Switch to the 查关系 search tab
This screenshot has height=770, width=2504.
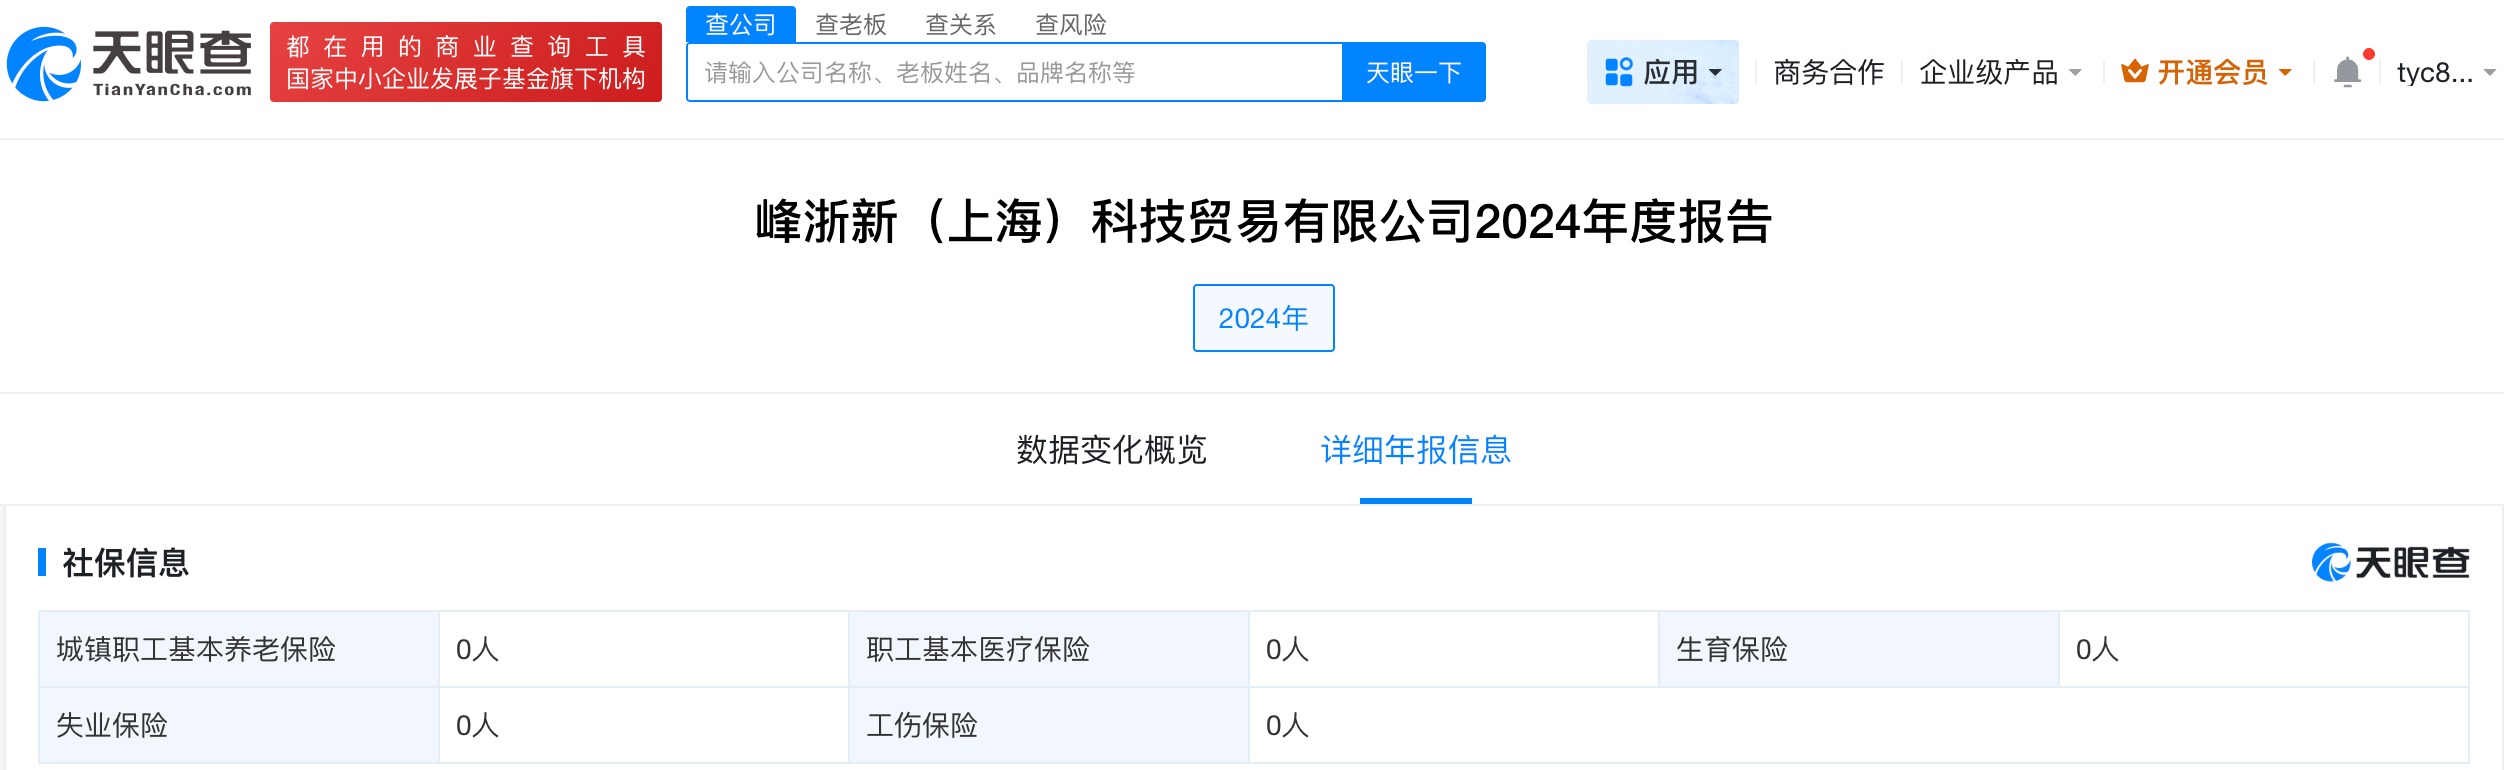[x=961, y=24]
